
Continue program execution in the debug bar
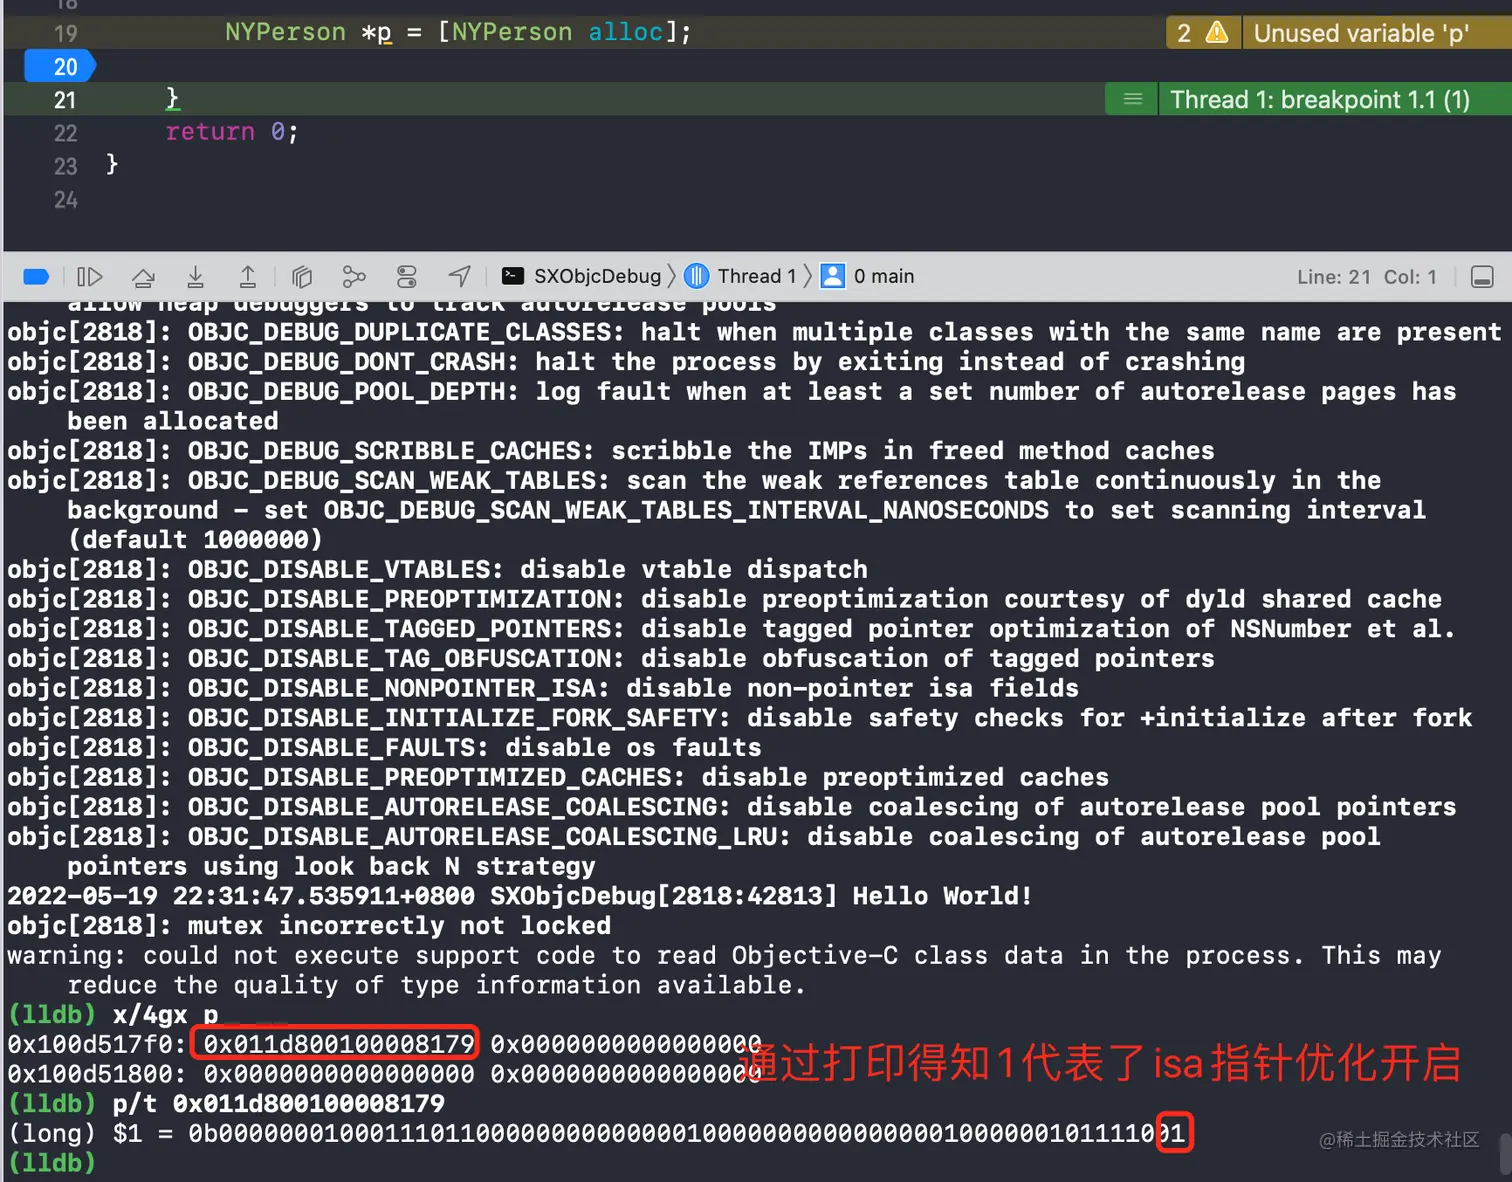coord(90,277)
